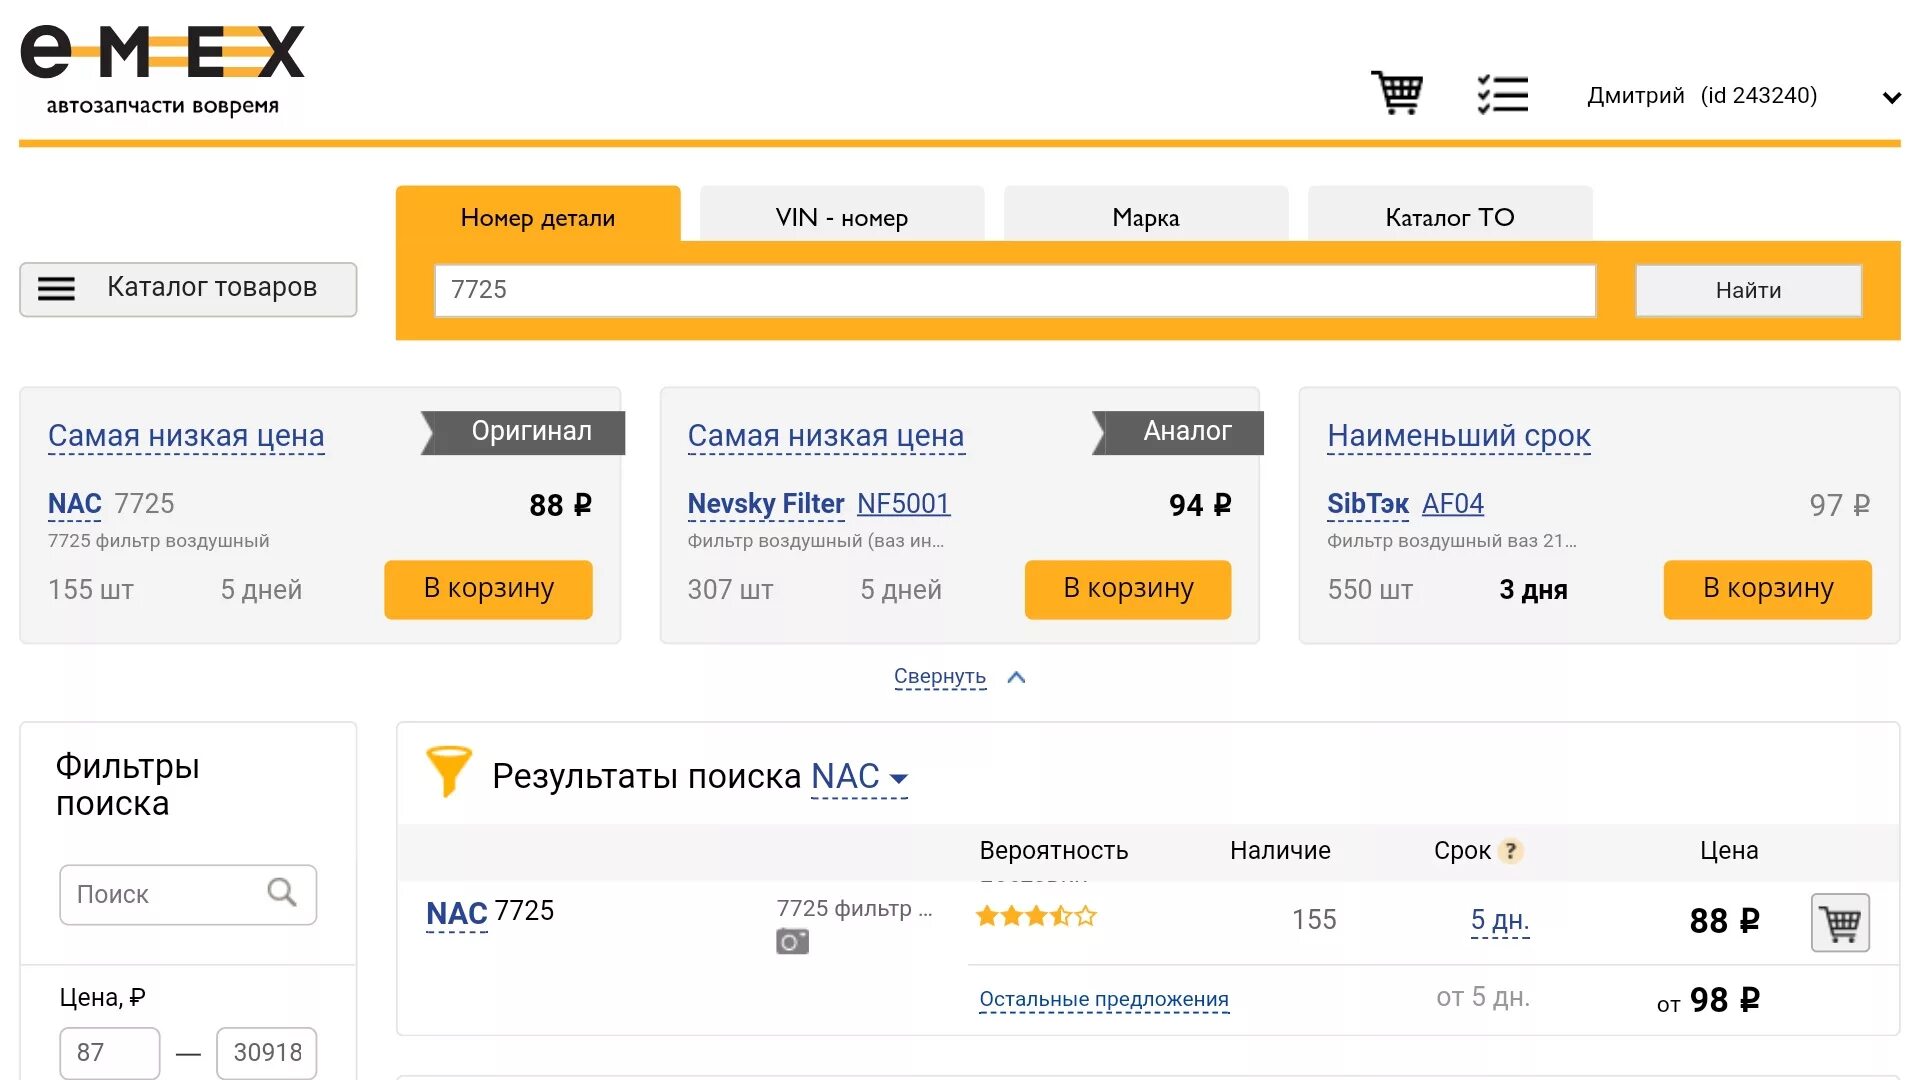The image size is (1920, 1080).
Task: Switch to the Каталог ТО tab
Action: tap(1449, 217)
